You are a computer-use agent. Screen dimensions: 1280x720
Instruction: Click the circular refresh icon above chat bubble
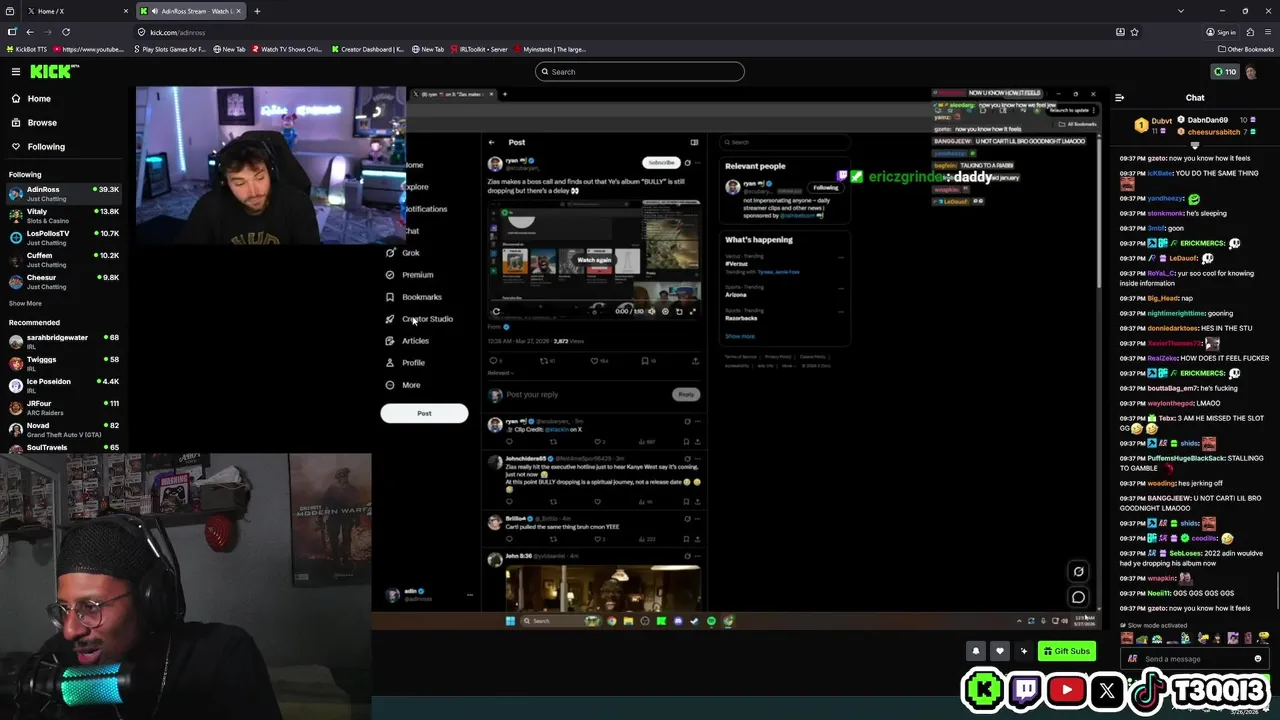(x=1078, y=572)
